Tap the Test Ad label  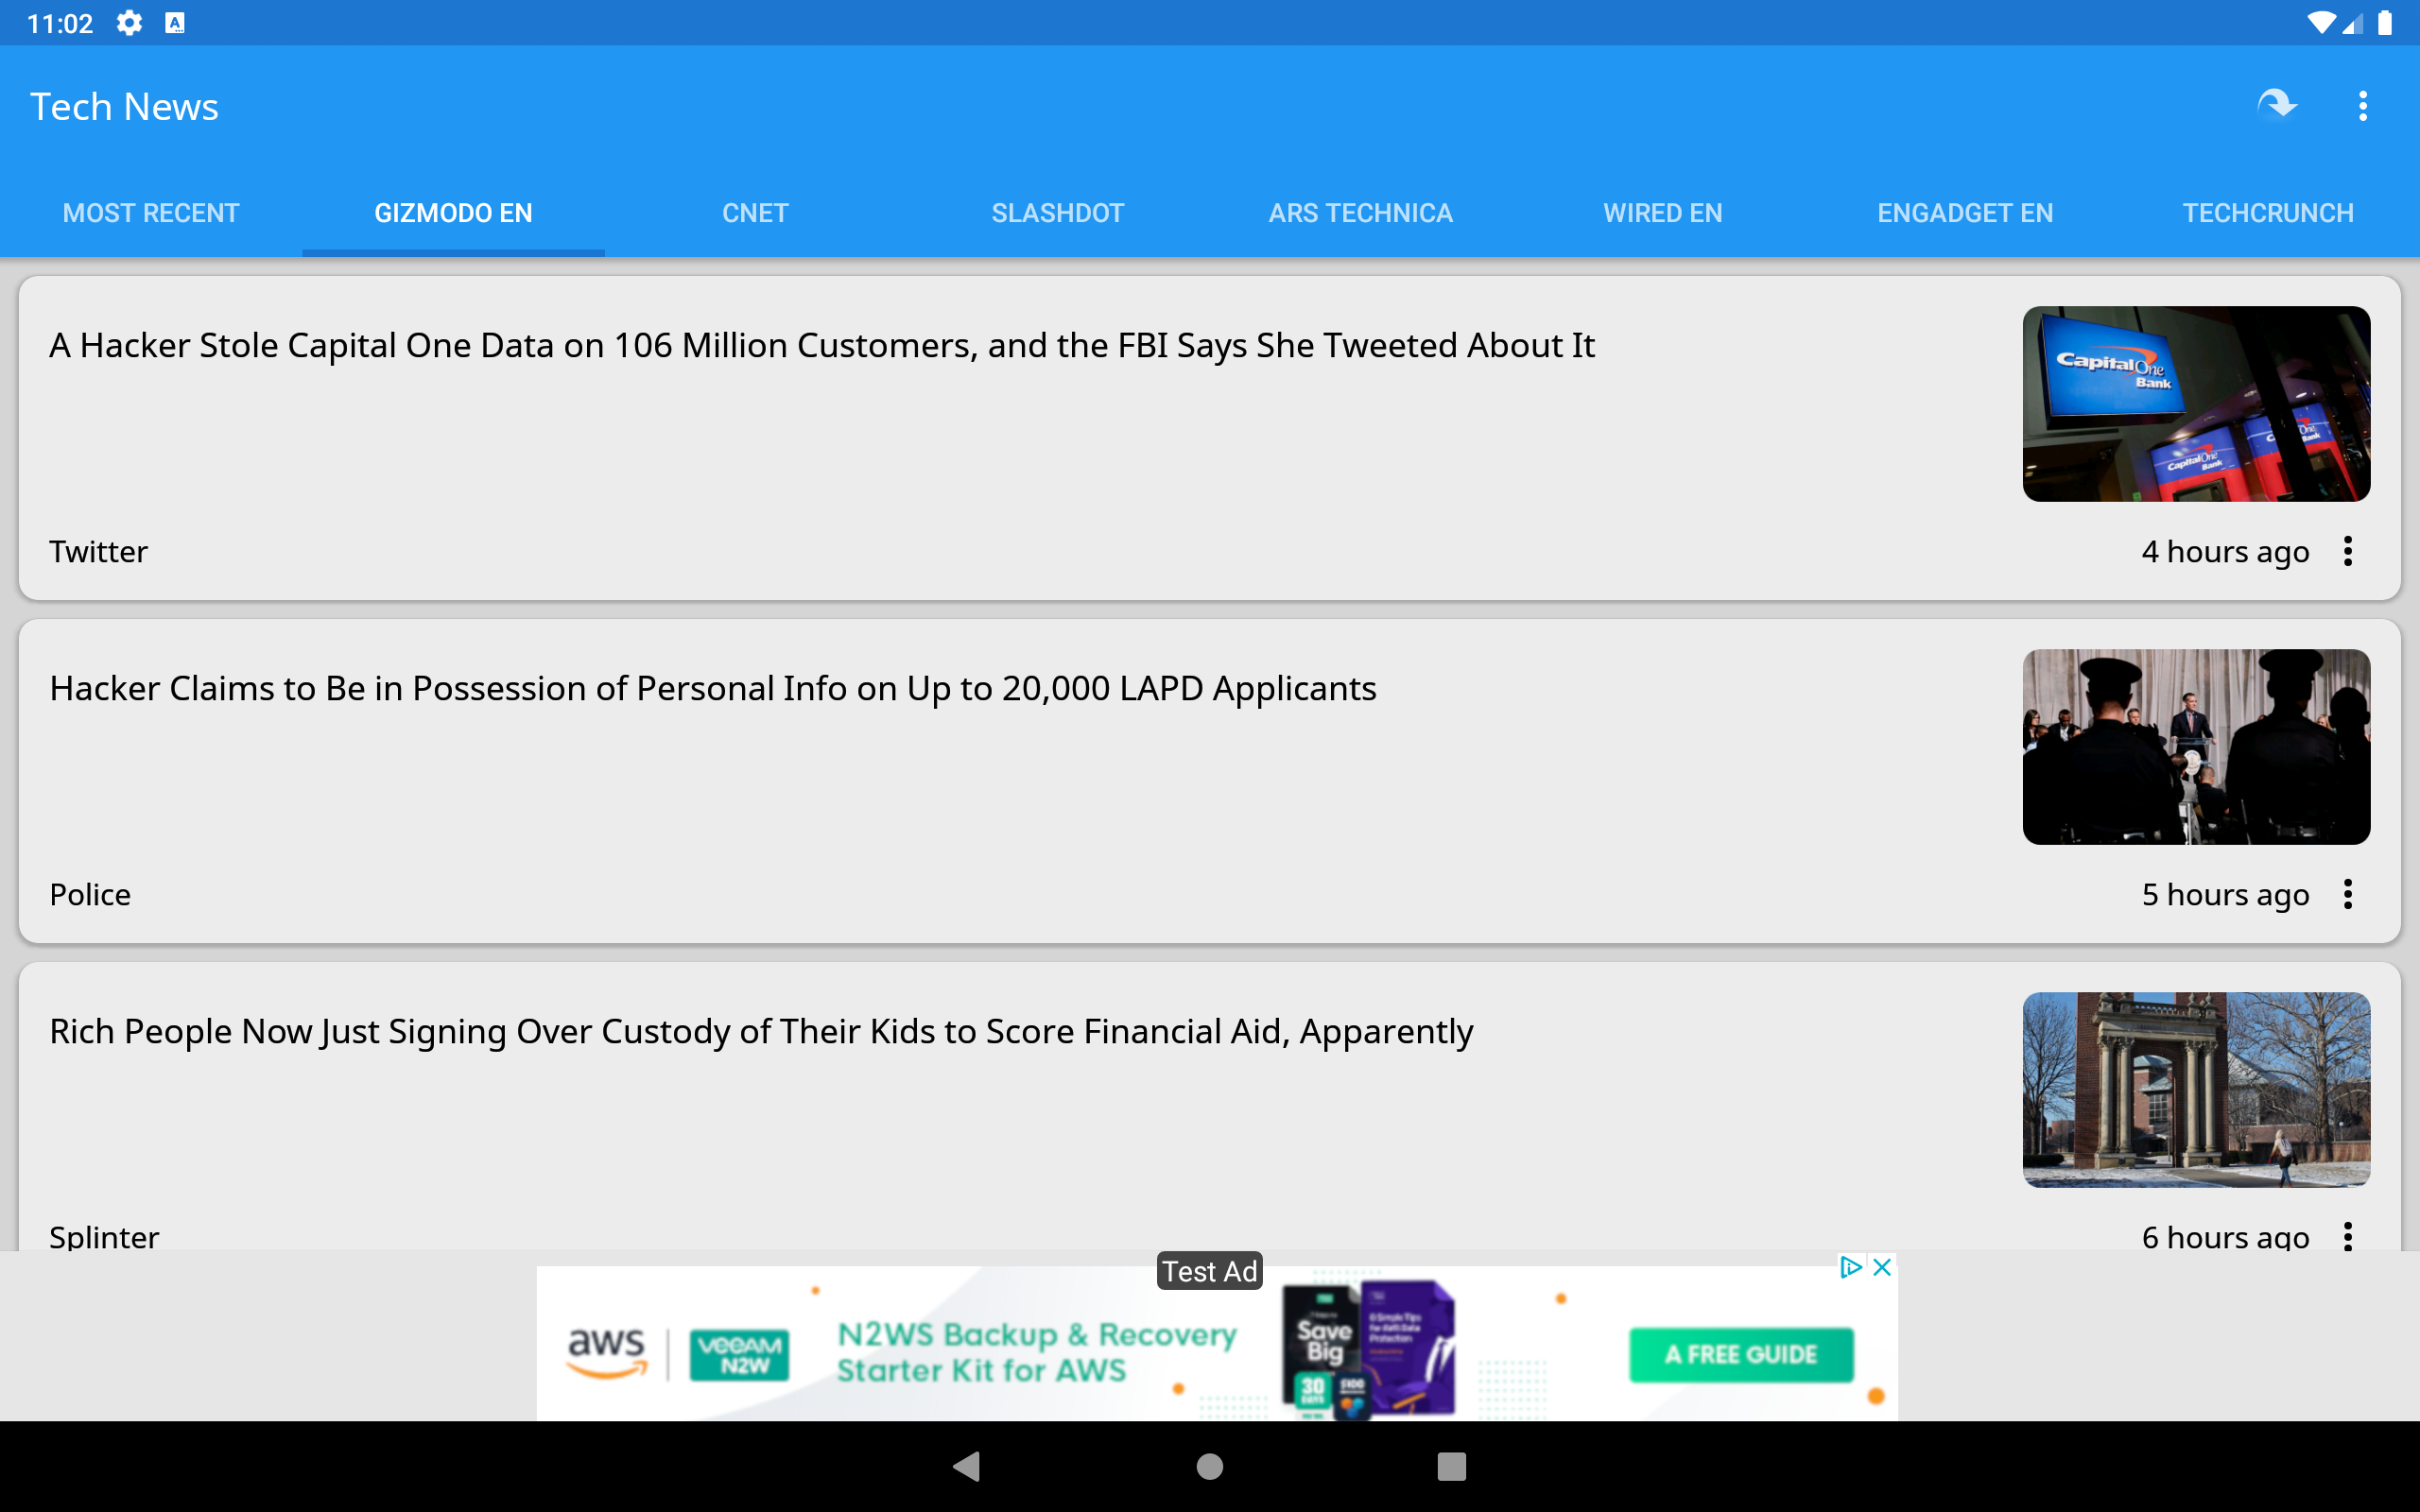1210,1271
